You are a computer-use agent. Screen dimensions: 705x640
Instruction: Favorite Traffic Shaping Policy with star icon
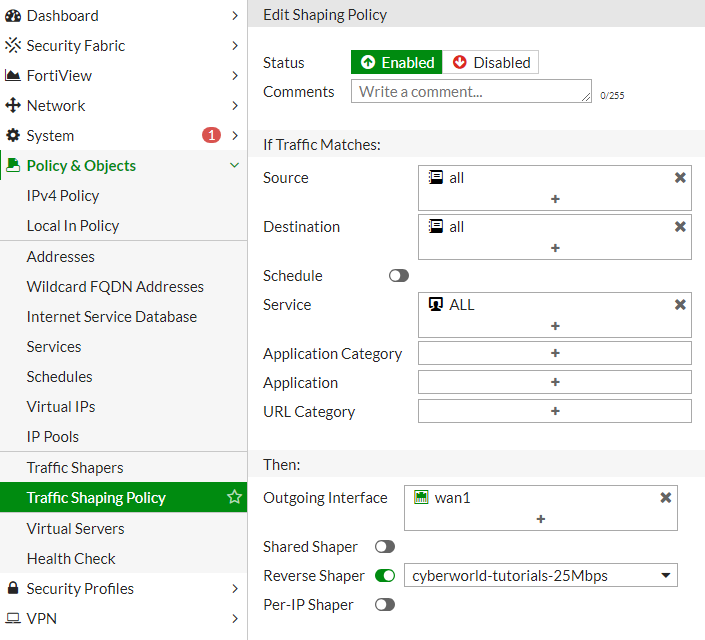(234, 497)
